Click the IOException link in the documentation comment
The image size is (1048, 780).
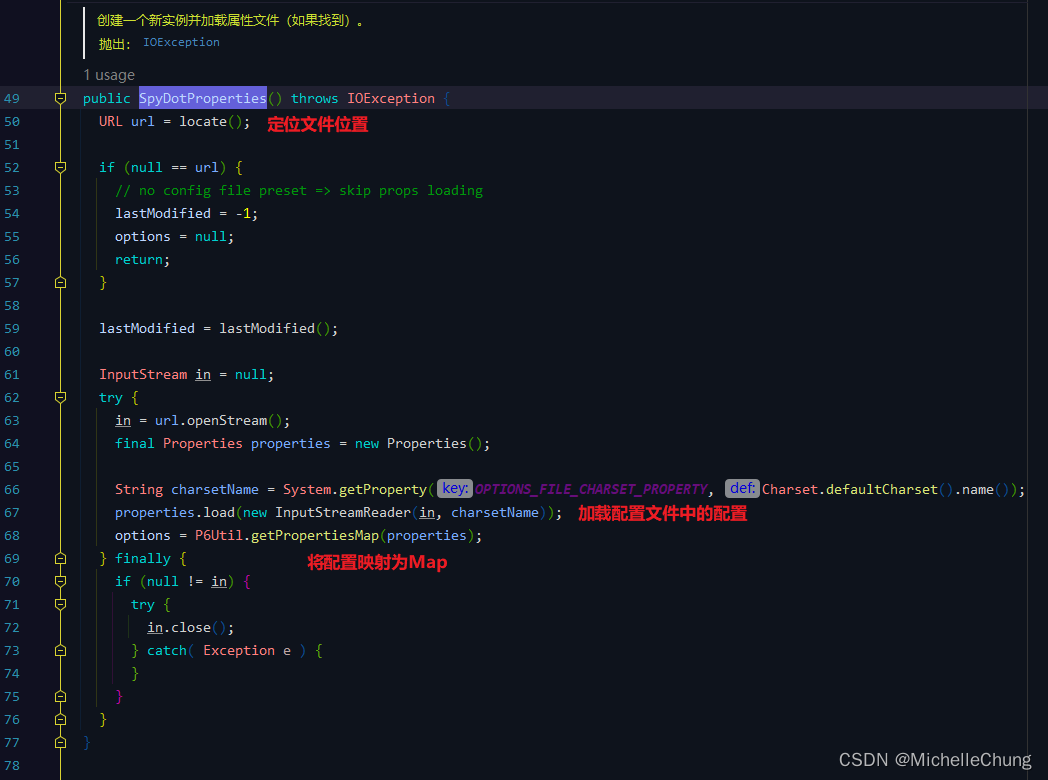180,42
